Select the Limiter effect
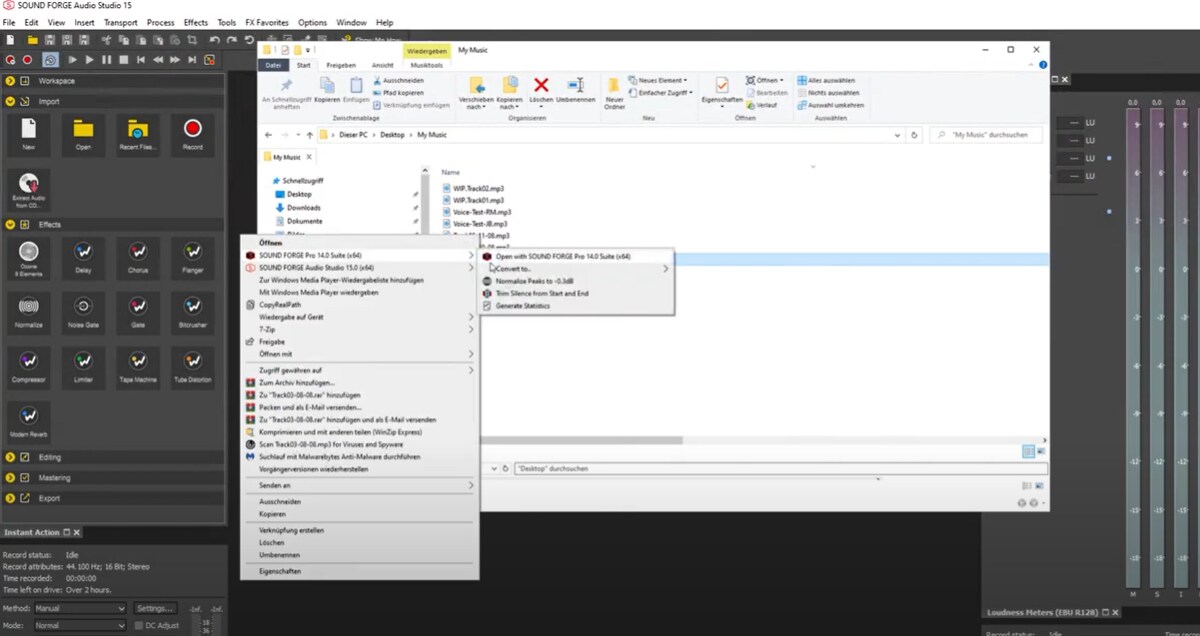 83,366
